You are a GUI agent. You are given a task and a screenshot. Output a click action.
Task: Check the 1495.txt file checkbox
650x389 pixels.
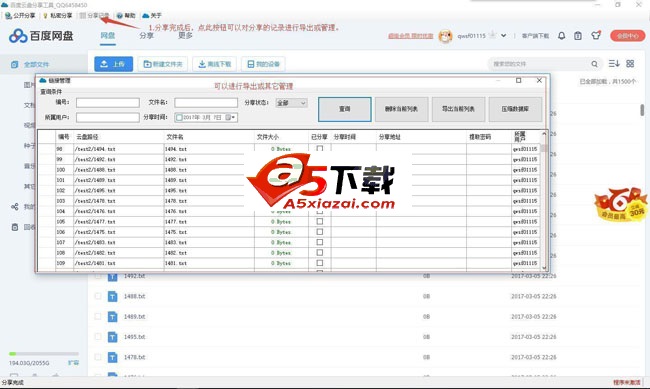click(x=98, y=337)
